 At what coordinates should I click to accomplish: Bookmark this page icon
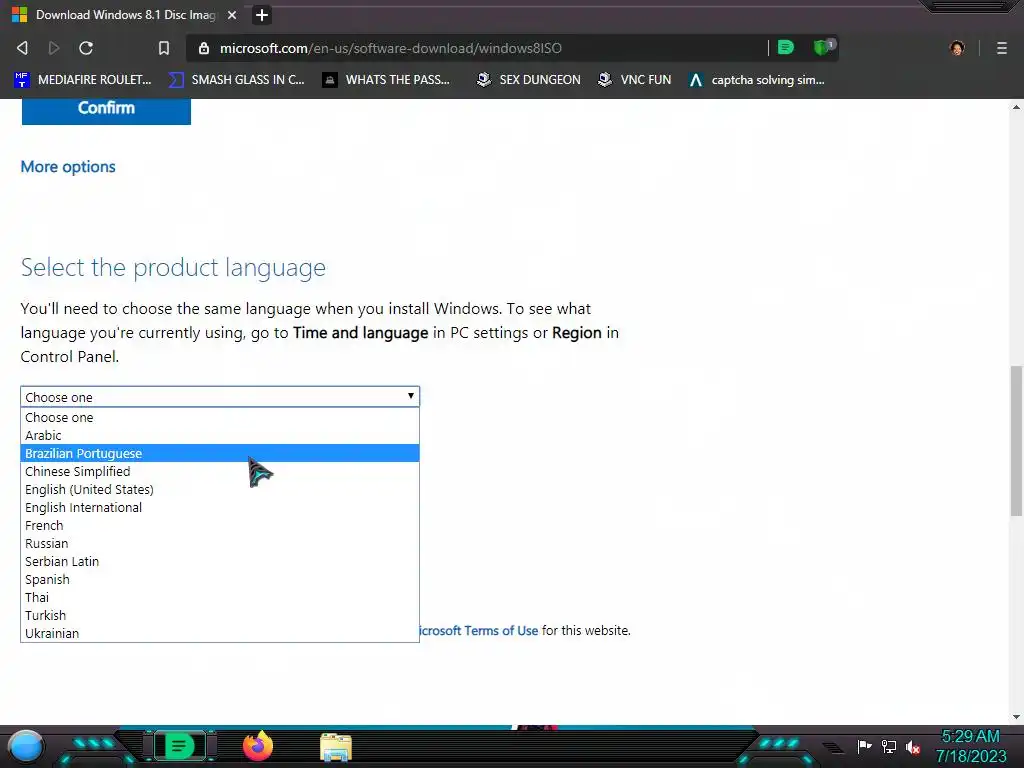pos(164,48)
